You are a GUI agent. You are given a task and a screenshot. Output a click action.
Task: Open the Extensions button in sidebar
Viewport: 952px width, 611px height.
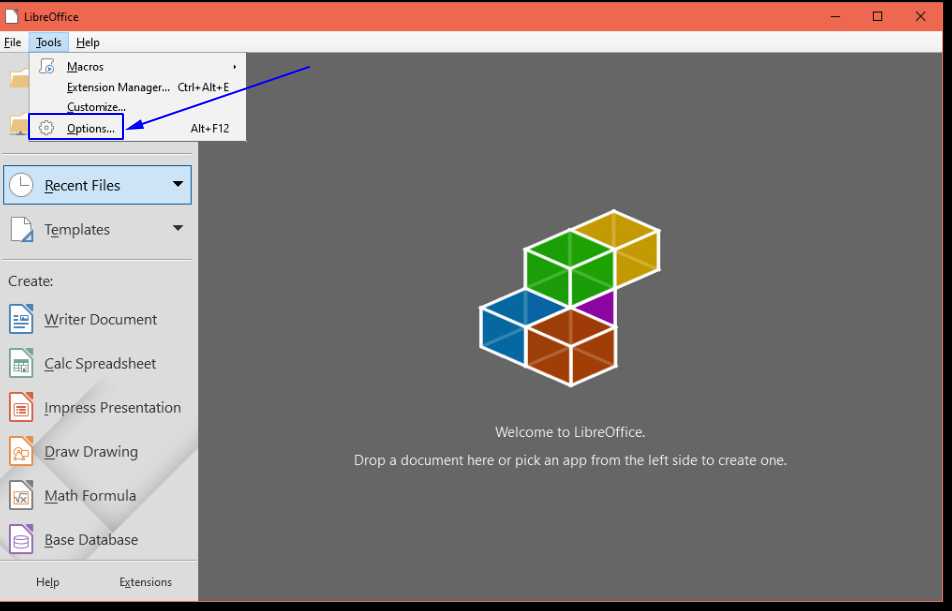(x=146, y=582)
